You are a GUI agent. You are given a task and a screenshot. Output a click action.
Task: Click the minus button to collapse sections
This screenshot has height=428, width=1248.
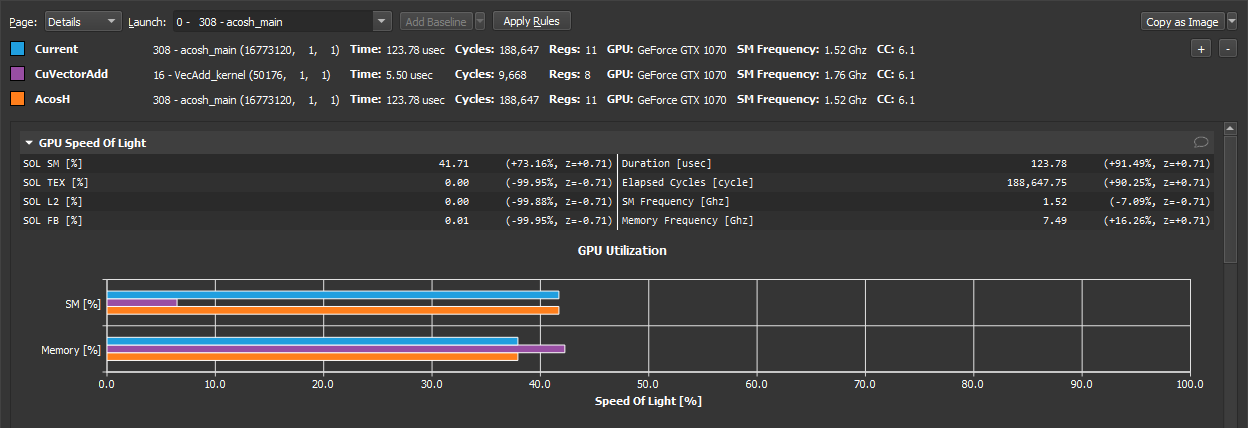[1228, 49]
